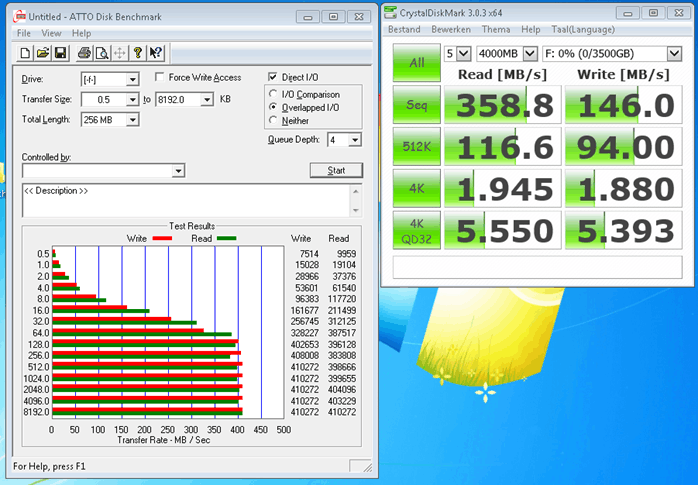The height and width of the screenshot is (485, 698).
Task: Choose the Neither radio option
Action: click(x=274, y=121)
